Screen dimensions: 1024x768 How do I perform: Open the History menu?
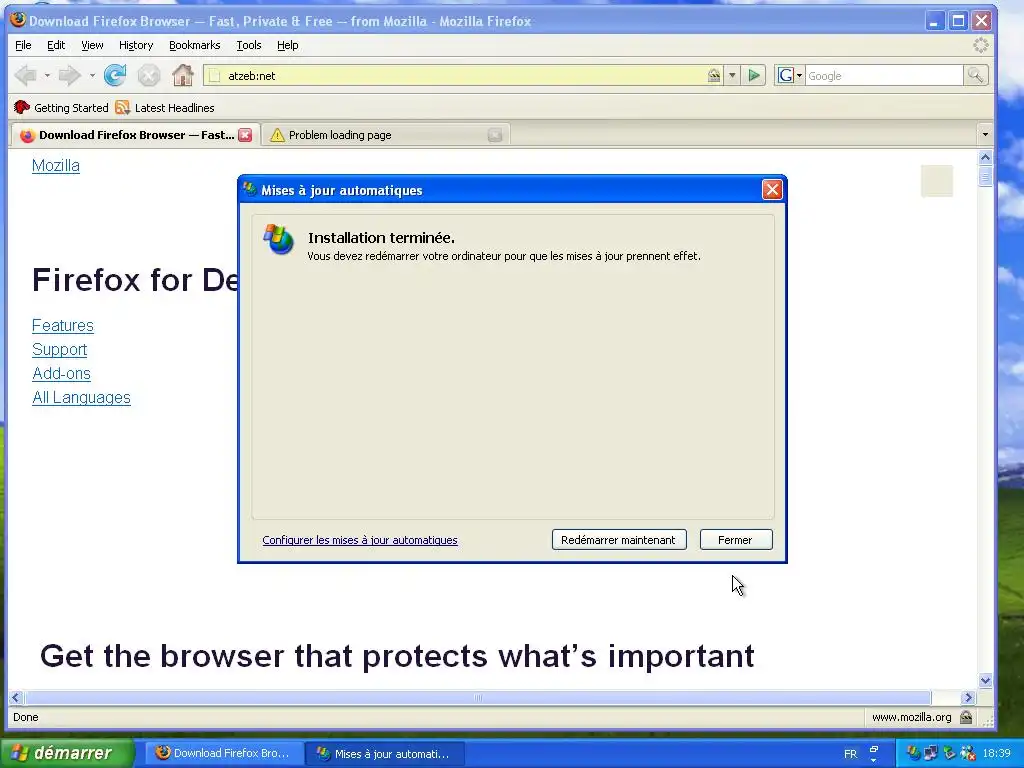tap(136, 45)
